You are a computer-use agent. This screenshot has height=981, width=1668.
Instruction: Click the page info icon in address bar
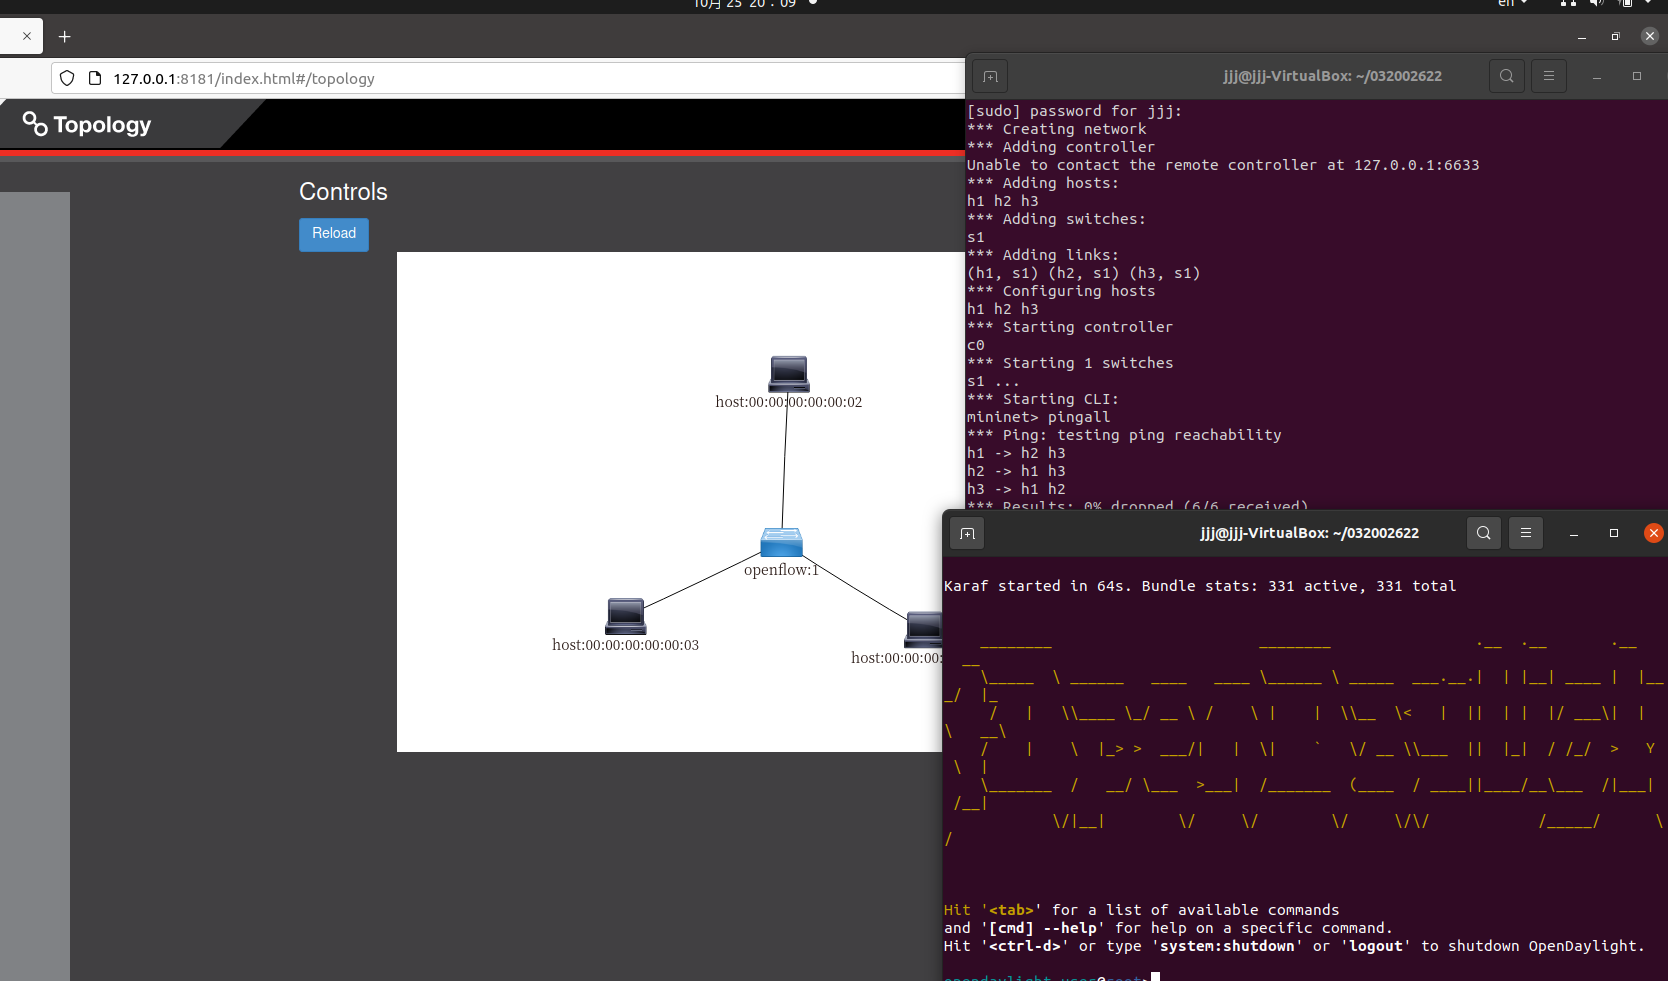pyautogui.click(x=95, y=78)
